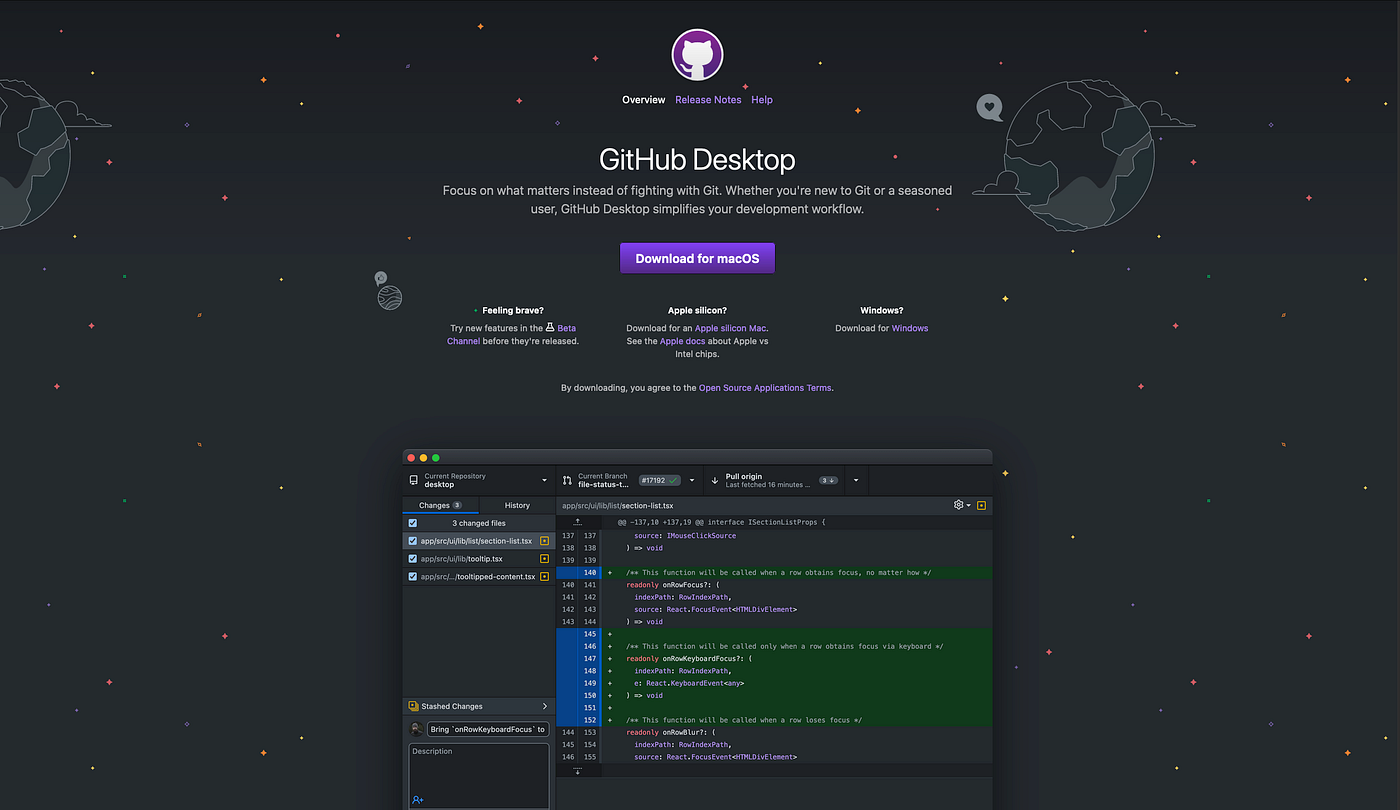
Task: Click the Current Repository icon
Action: pyautogui.click(x=414, y=480)
